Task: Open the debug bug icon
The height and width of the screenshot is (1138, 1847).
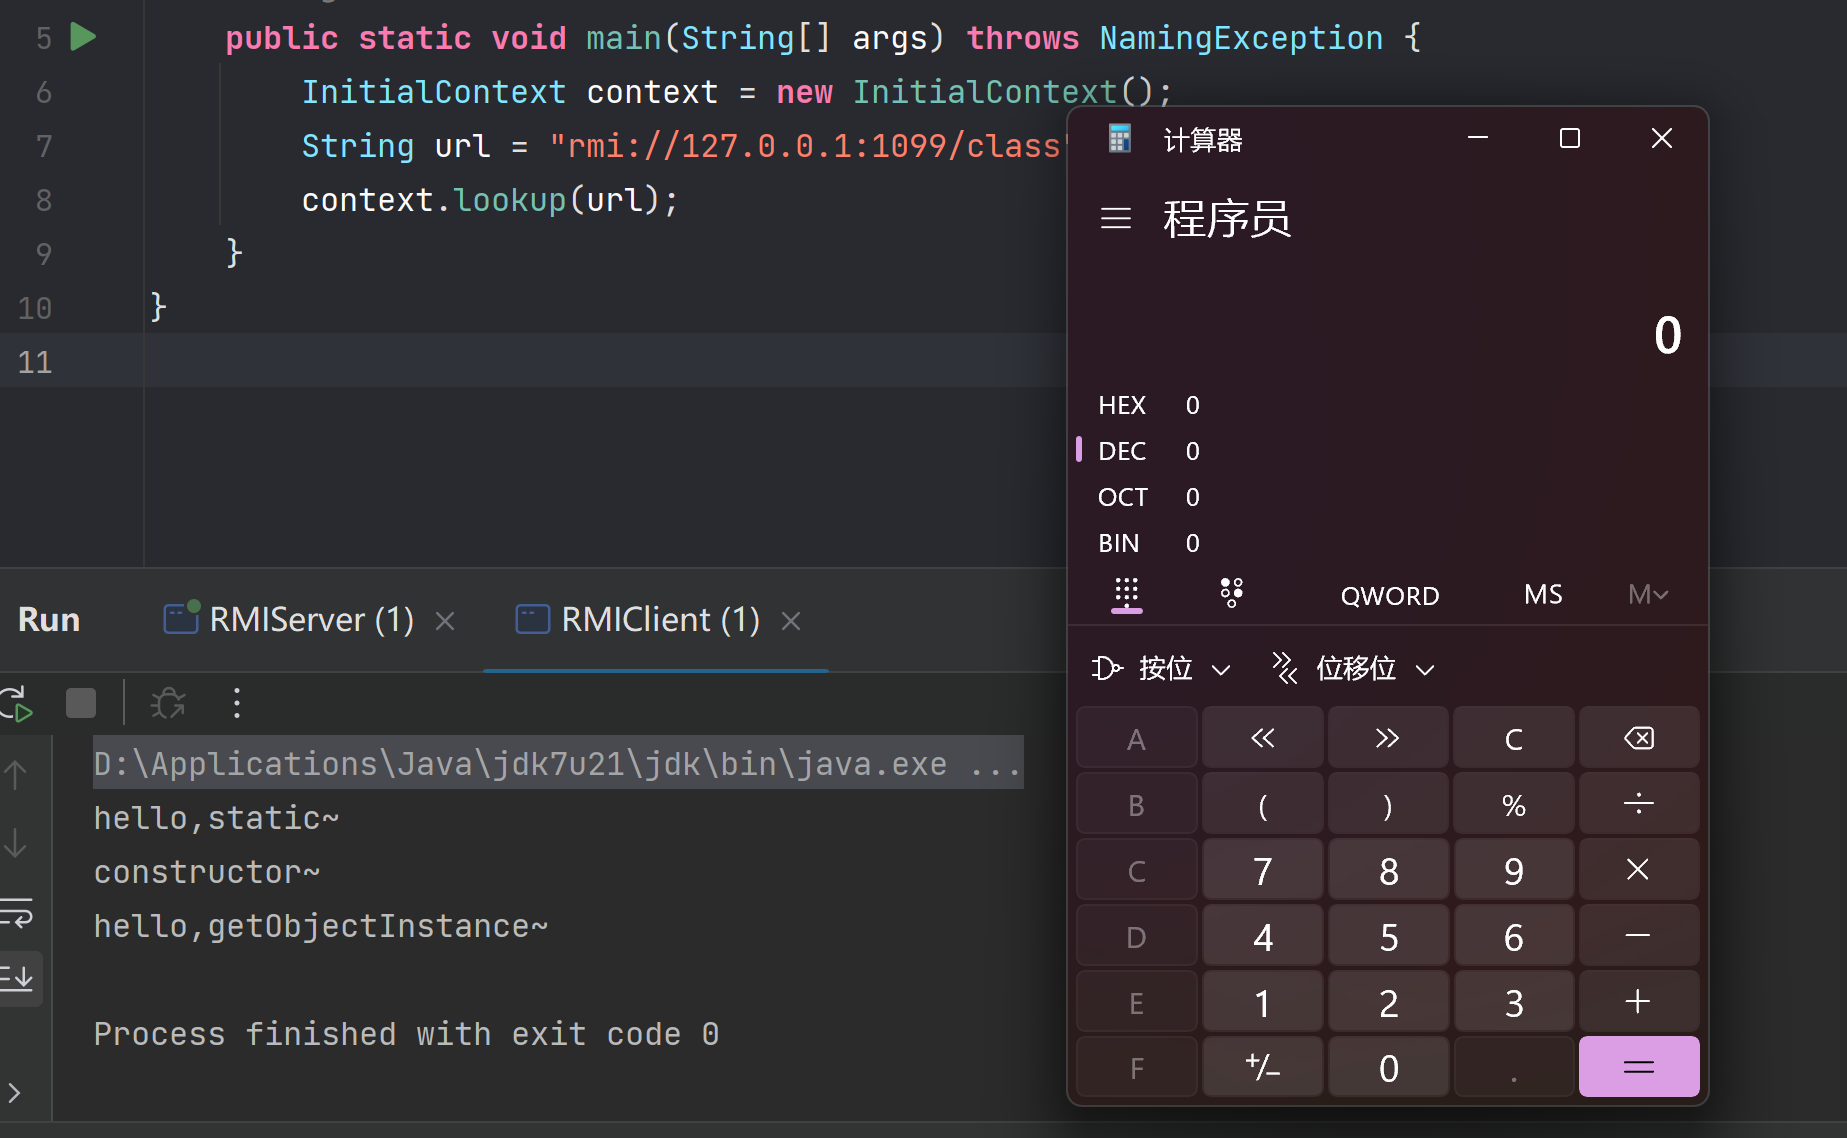Action: pos(168,703)
